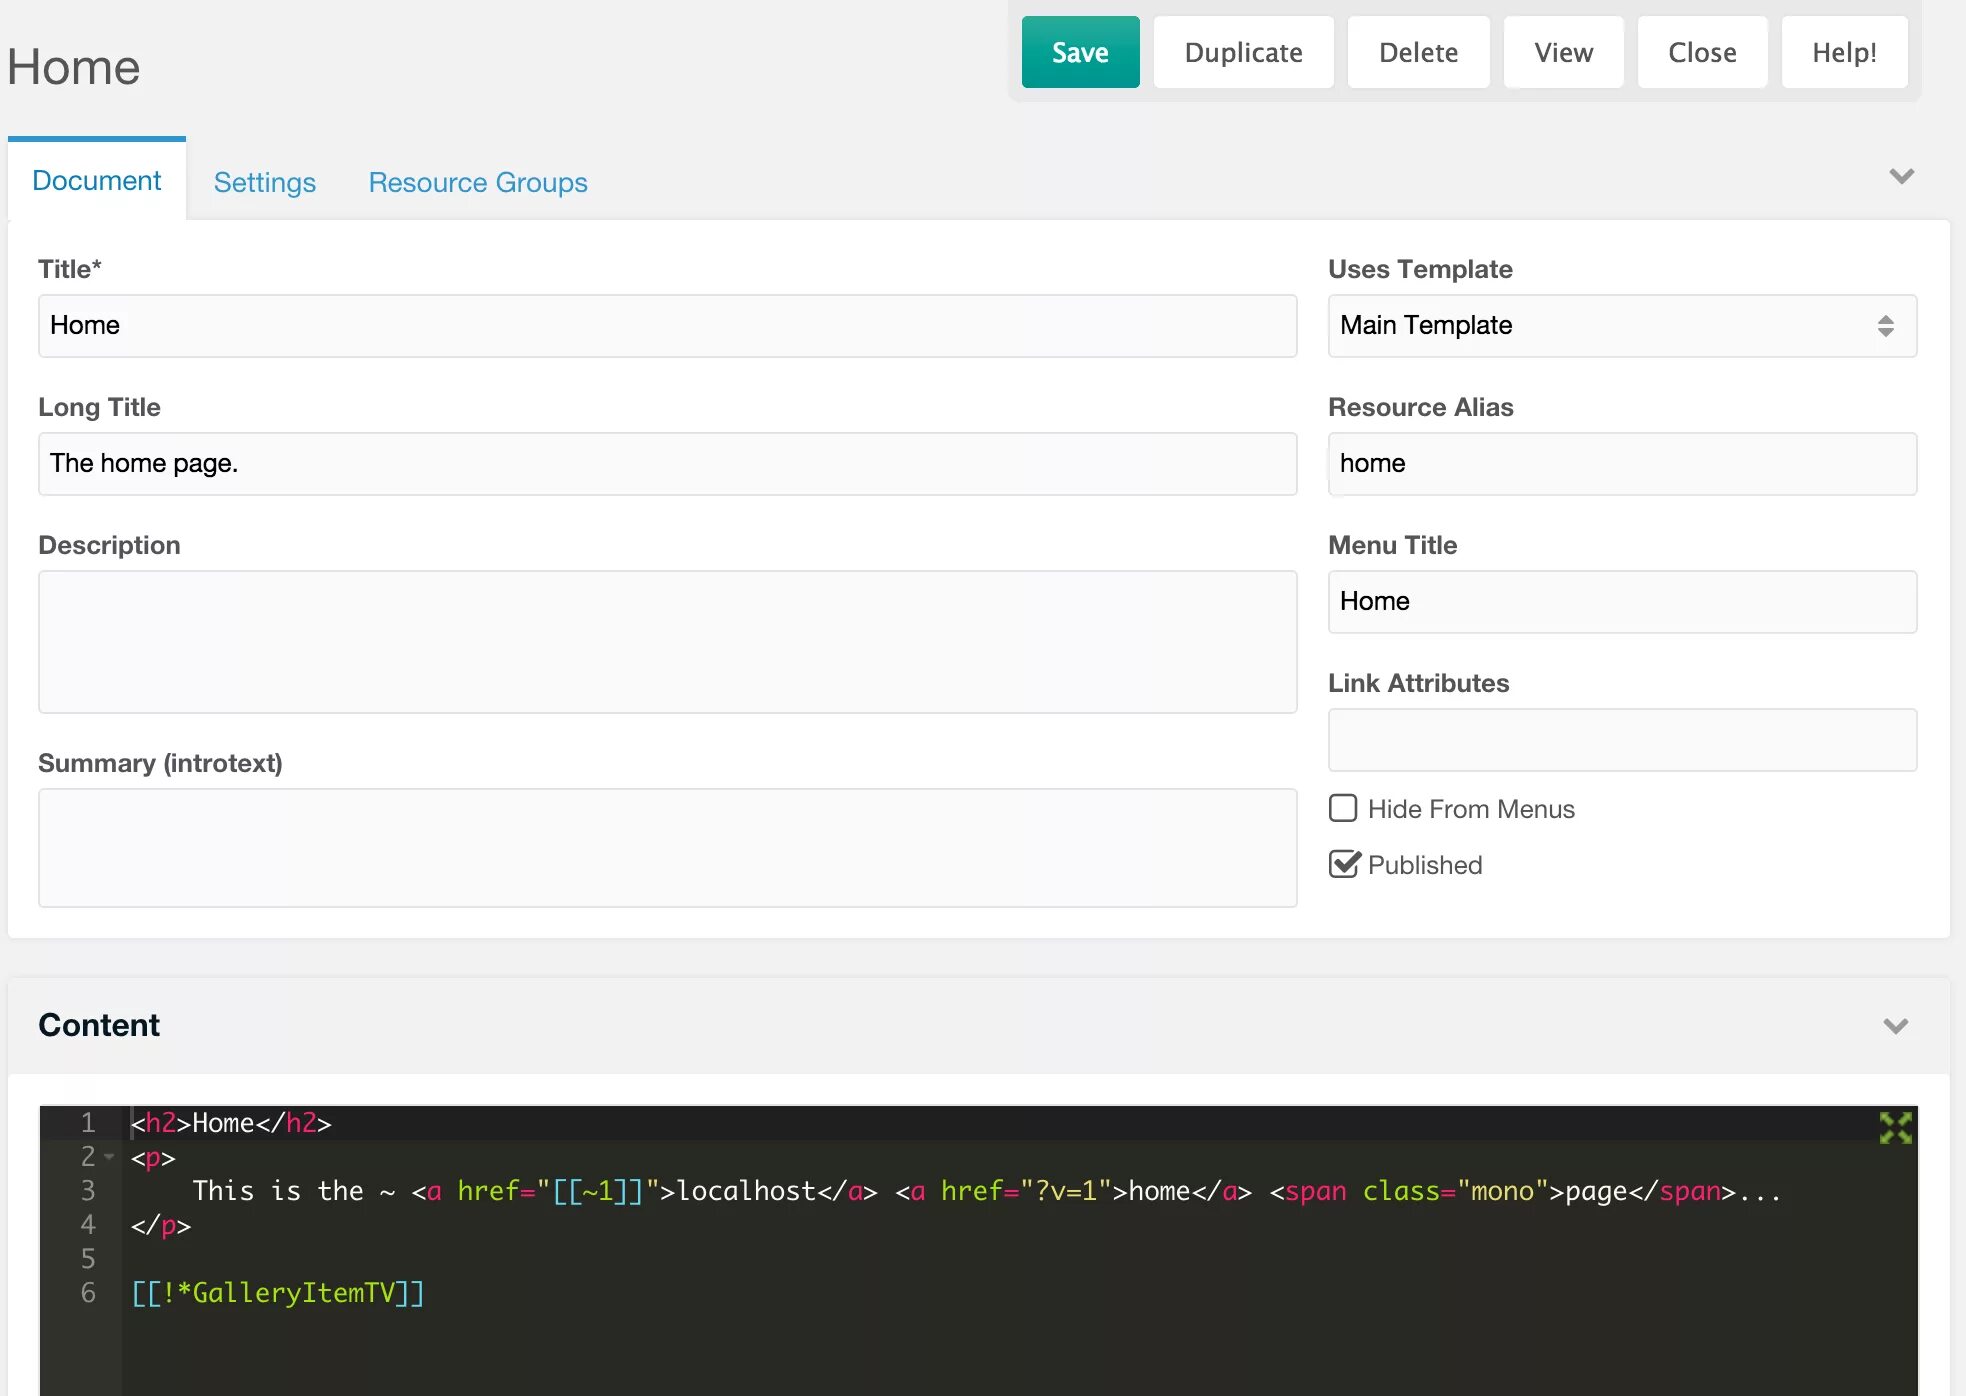1966x1396 pixels.
Task: Click the Long Title input field
Action: pos(668,462)
